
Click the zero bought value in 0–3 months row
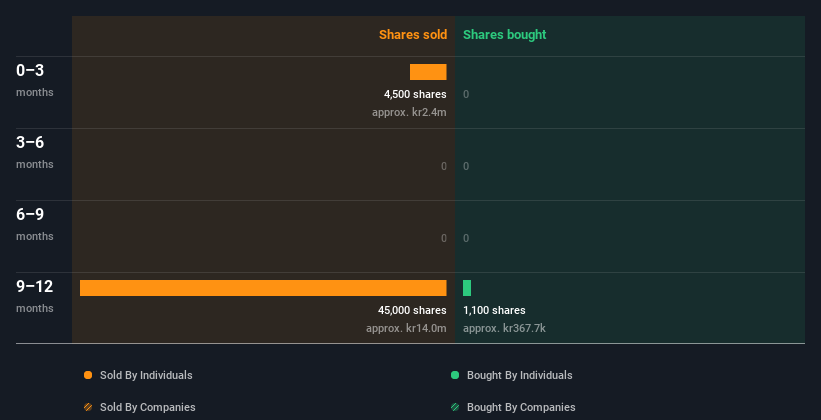click(466, 94)
